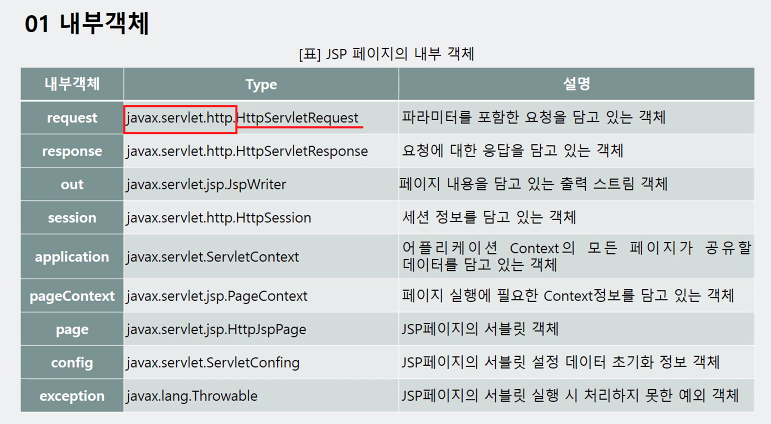Click the '내부객체' column header
Screen dimensions: 771x424
click(72, 84)
